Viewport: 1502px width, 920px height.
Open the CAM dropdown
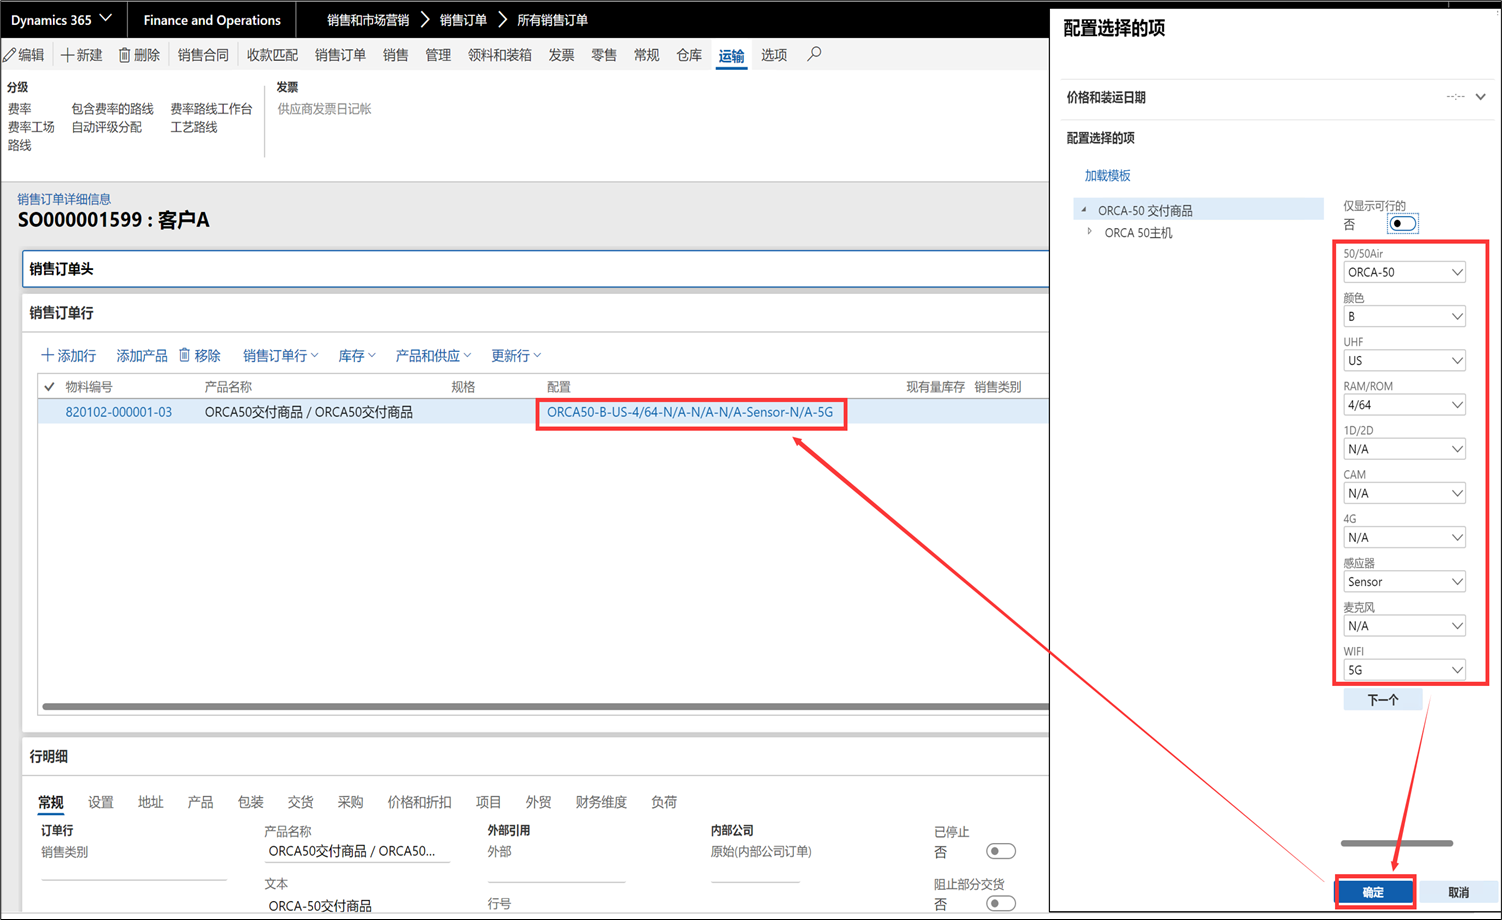(1404, 493)
